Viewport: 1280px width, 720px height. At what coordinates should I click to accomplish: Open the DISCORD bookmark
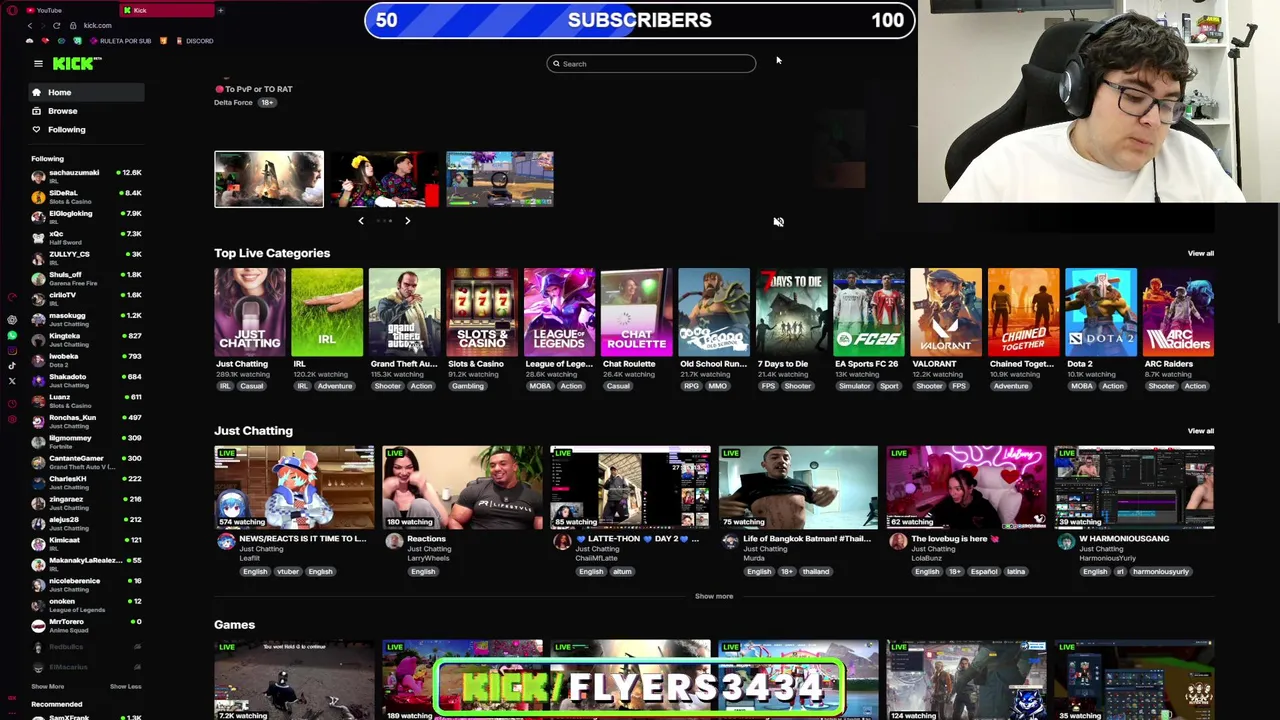click(194, 41)
